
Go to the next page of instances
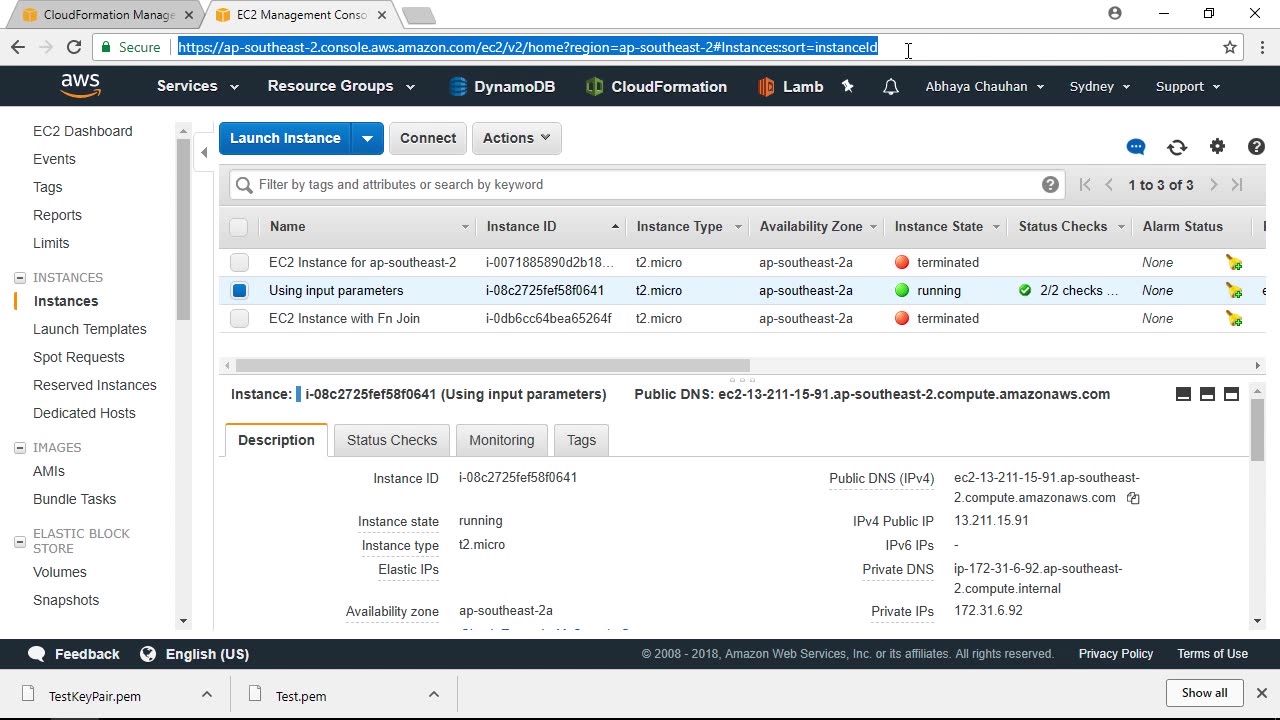tap(1213, 185)
